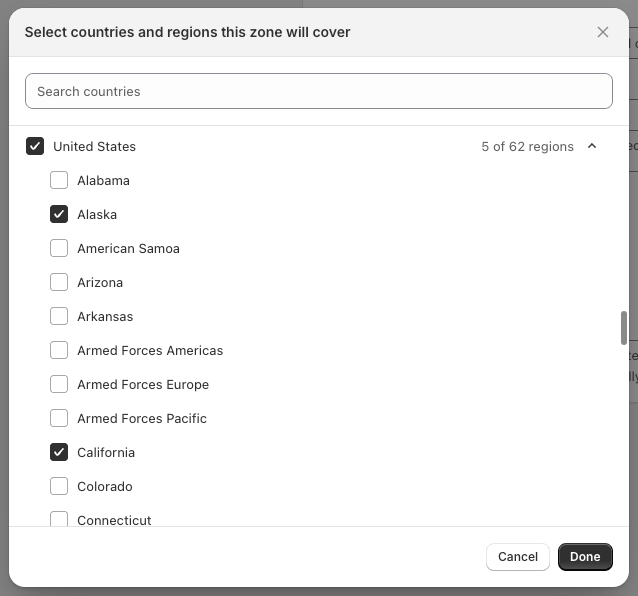Check the Colorado region
Image resolution: width=638 pixels, height=596 pixels.
click(x=59, y=486)
